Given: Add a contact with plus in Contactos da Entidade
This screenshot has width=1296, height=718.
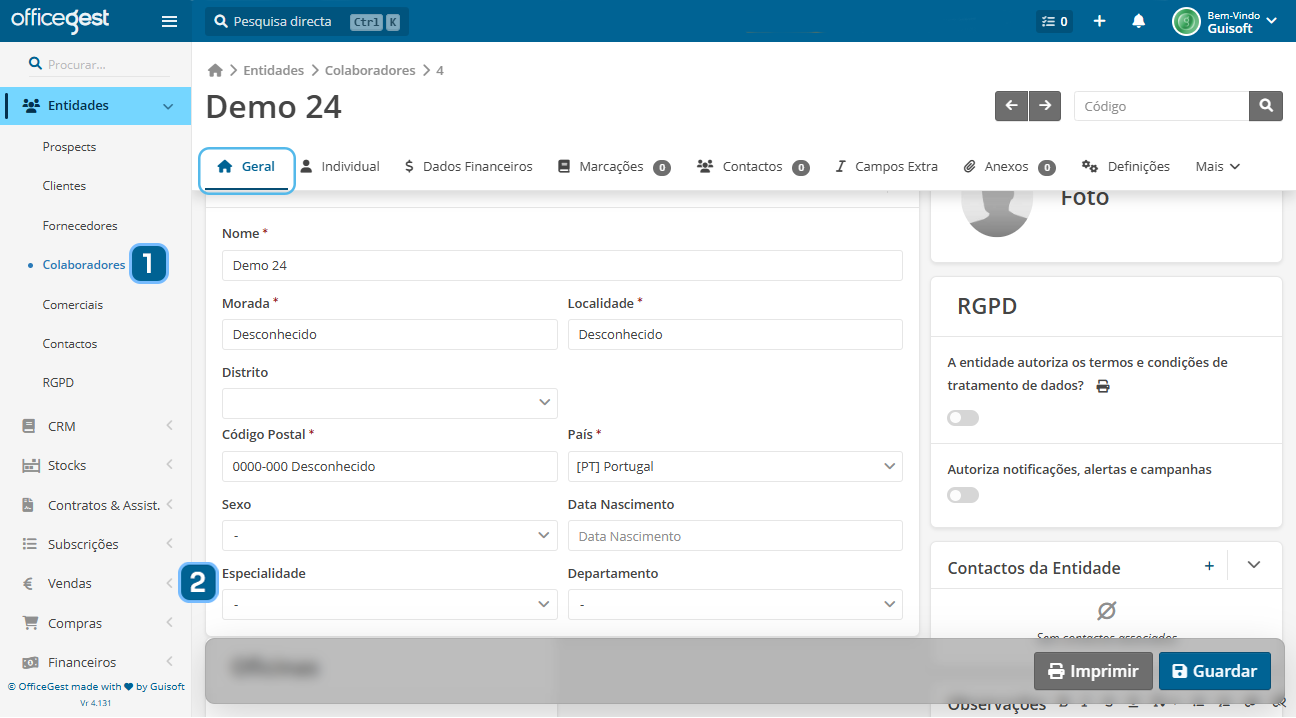Looking at the screenshot, I should pos(1209,566).
